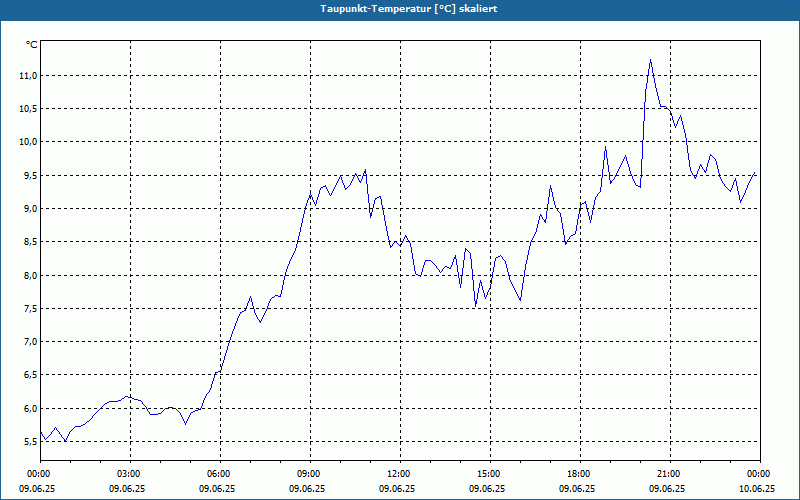Select the '11,0' y-axis label

(28, 76)
